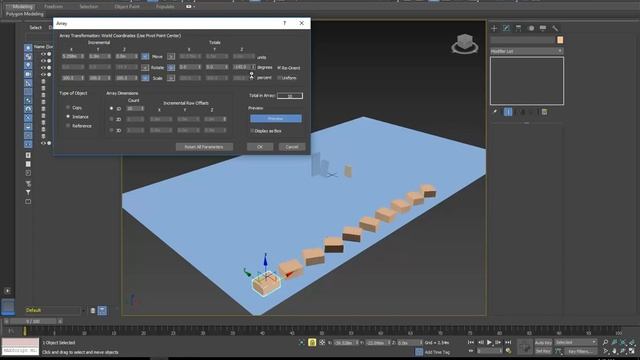Toggle the Re-Orient checkbox
Image resolution: width=640 pixels, height=360 pixels.
pyautogui.click(x=279, y=68)
